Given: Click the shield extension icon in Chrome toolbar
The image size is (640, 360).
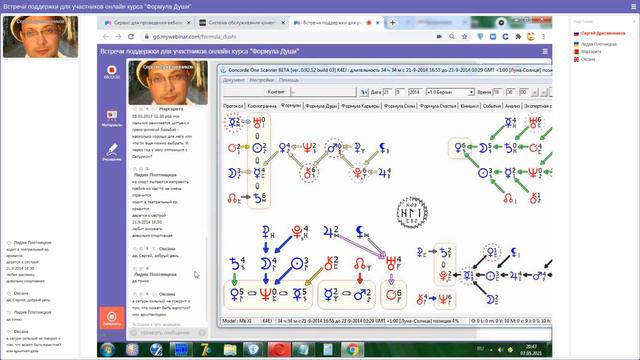Looking at the screenshot, I should 480,37.
